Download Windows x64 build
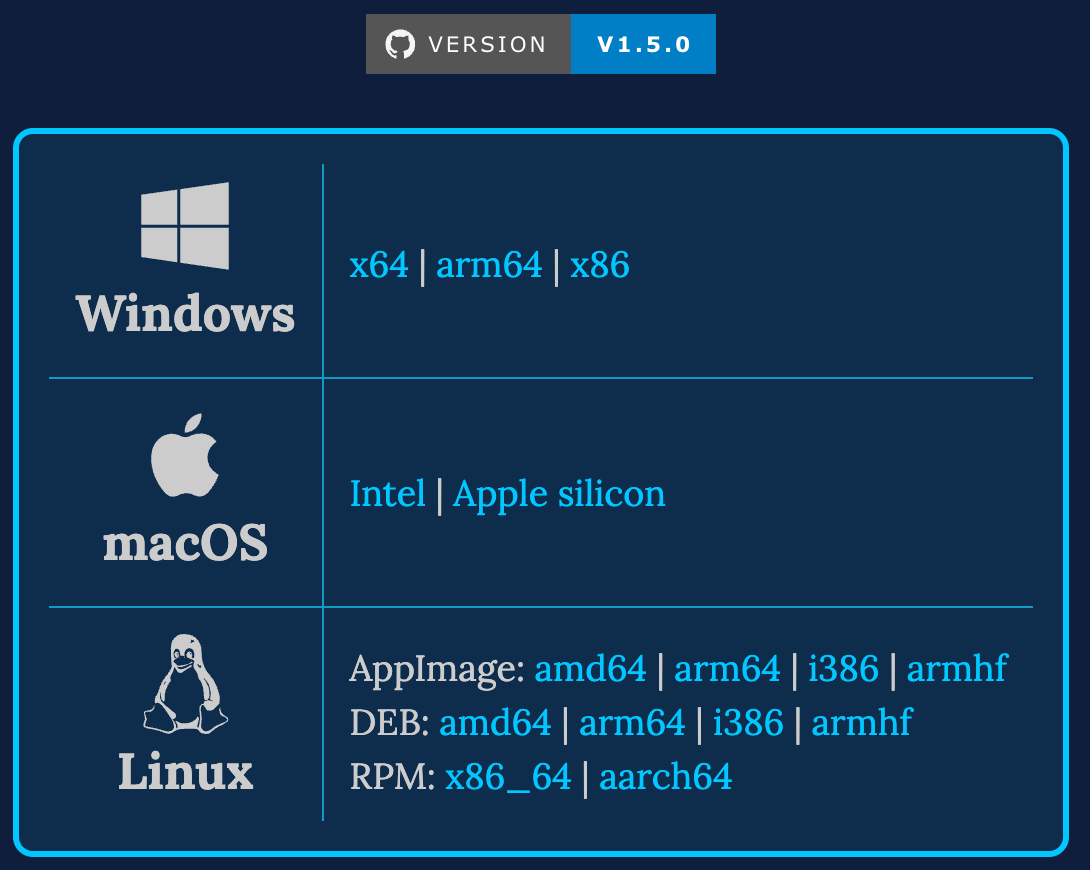The height and width of the screenshot is (870, 1090). 379,265
